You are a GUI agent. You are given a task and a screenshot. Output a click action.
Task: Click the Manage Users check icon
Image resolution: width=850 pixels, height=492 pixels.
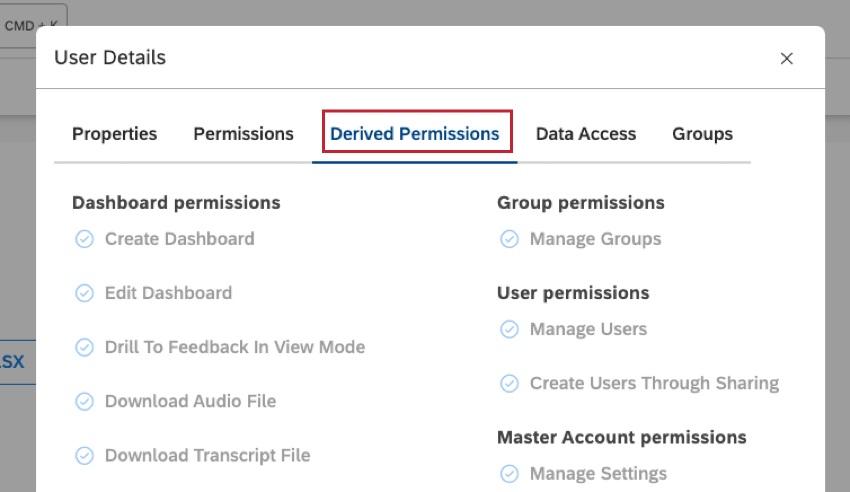510,329
